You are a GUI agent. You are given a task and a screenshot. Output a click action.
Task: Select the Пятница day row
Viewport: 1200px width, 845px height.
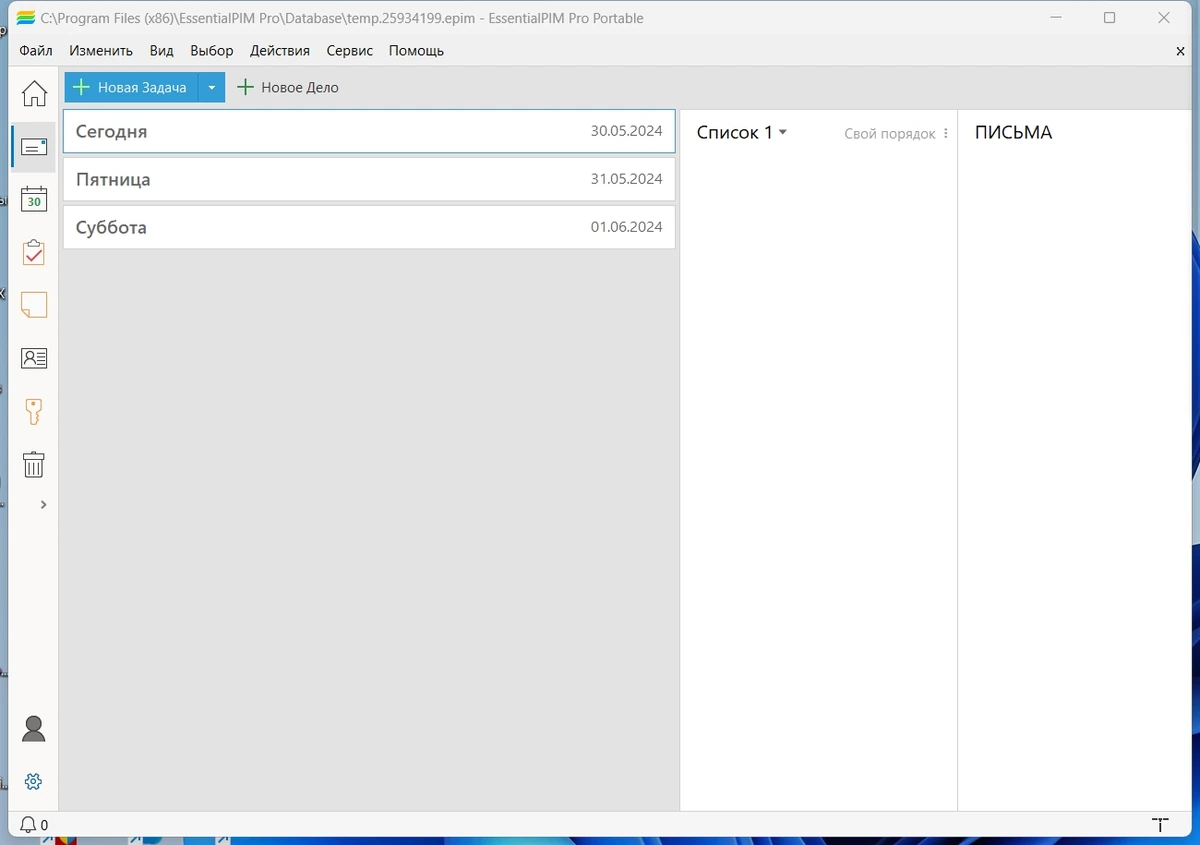[369, 179]
